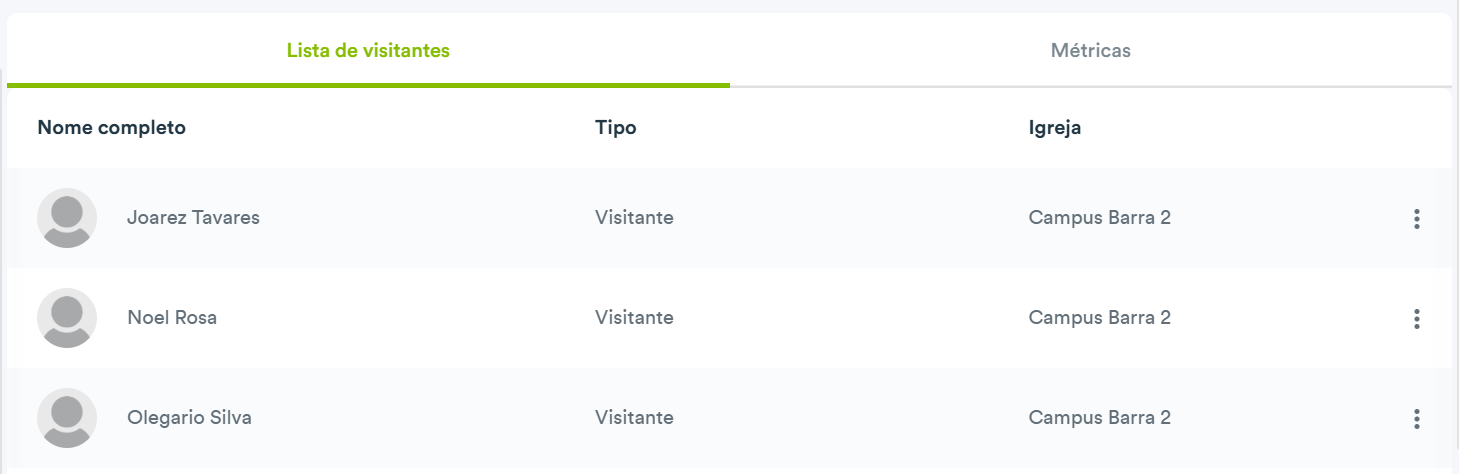Open the visitor name Olegario Silva

point(189,417)
